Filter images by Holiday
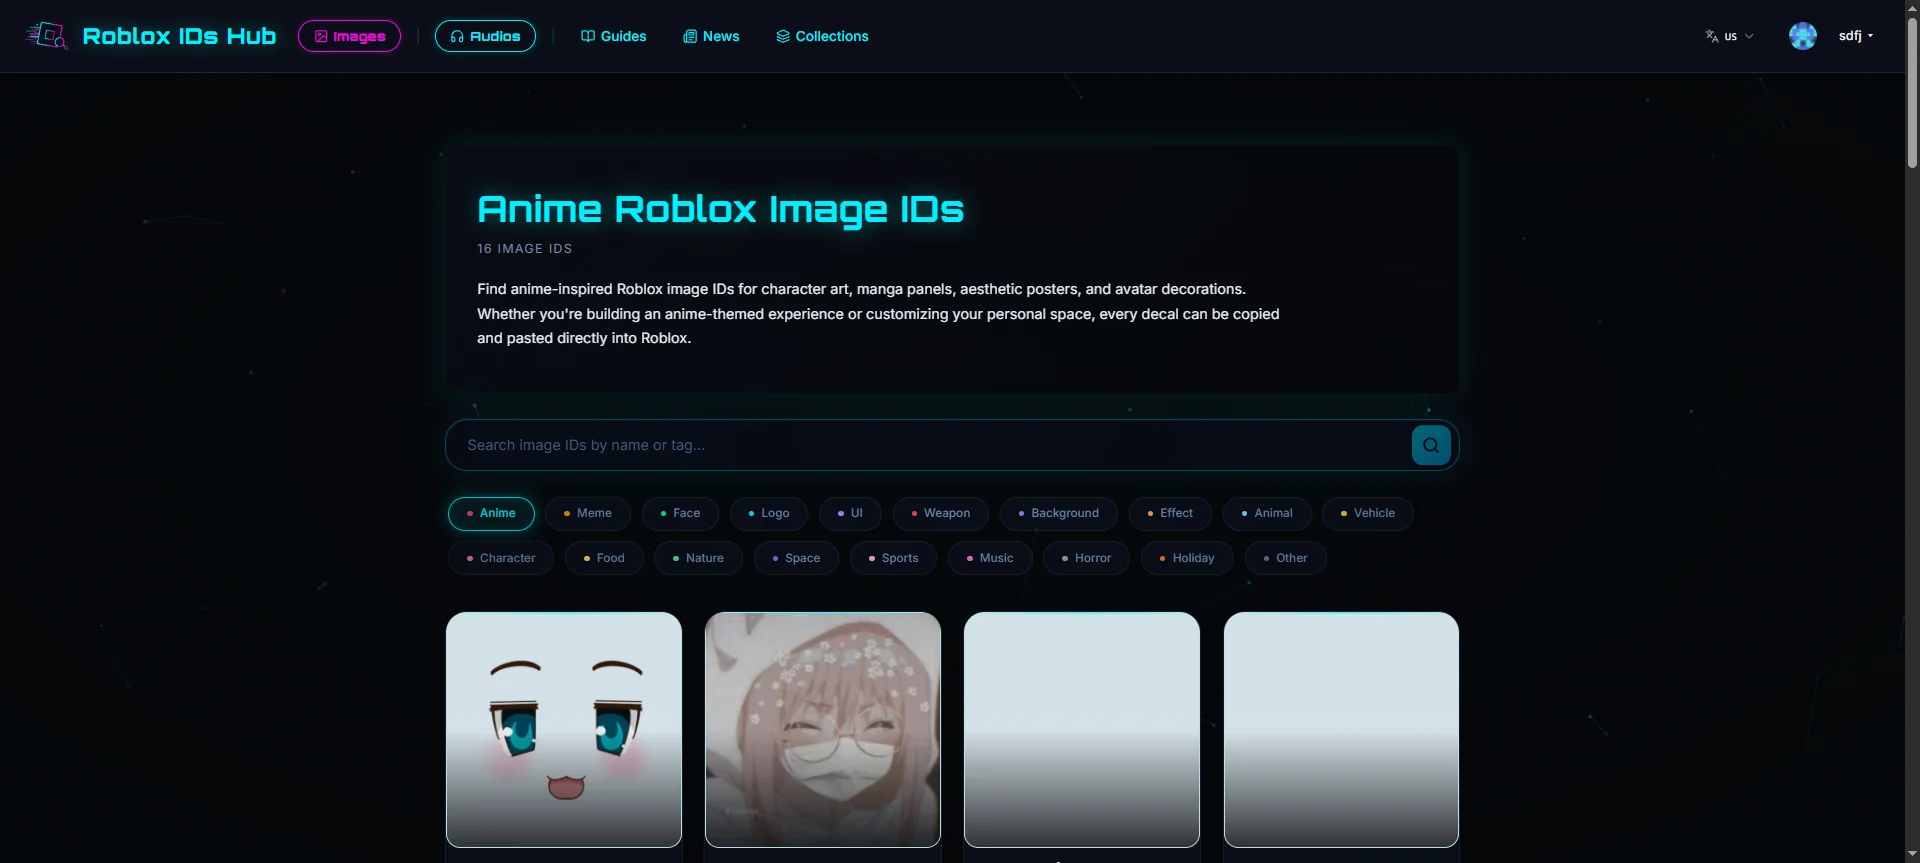The width and height of the screenshot is (1920, 863). pyautogui.click(x=1187, y=559)
